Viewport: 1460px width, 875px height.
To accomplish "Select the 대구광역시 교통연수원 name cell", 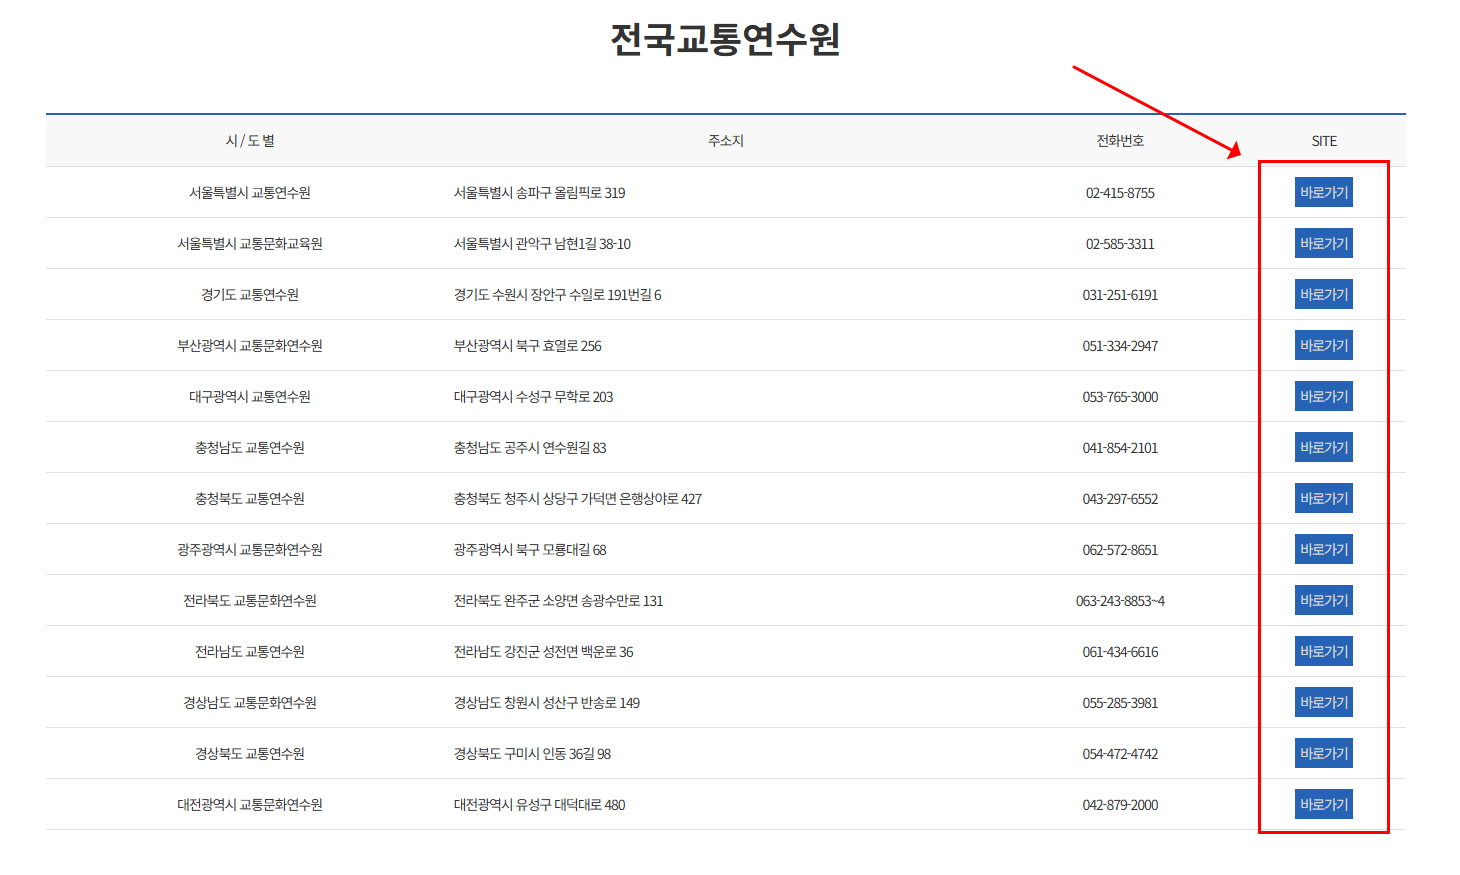I will (x=250, y=396).
